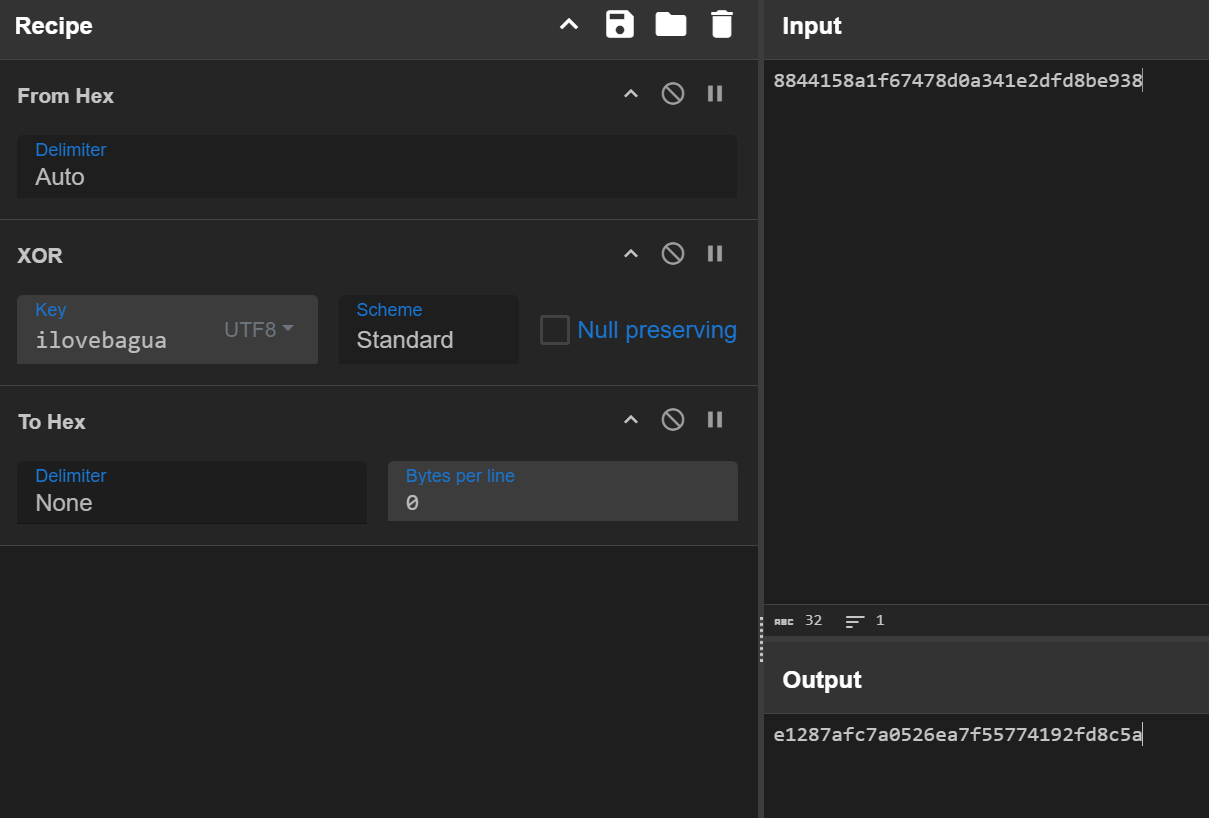Image resolution: width=1209 pixels, height=818 pixels.
Task: Load a recipe using folder icon
Action: click(x=670, y=25)
